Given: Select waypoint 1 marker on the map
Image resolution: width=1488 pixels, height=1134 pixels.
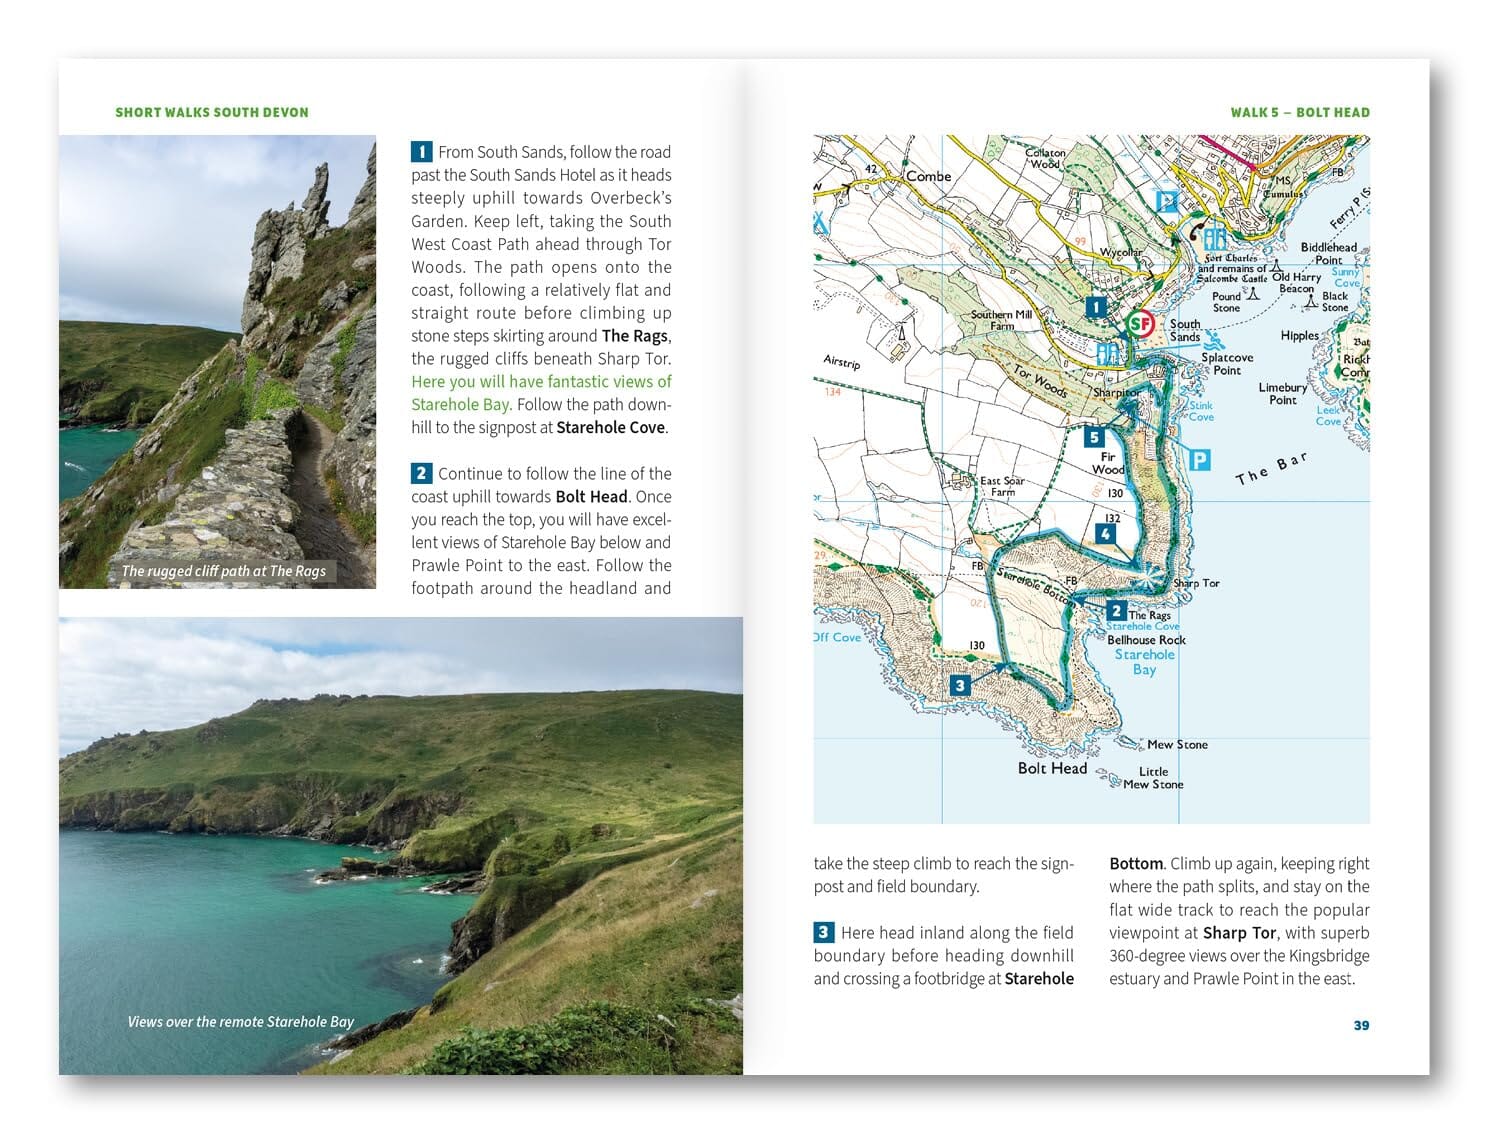Looking at the screenshot, I should coord(1096,307).
